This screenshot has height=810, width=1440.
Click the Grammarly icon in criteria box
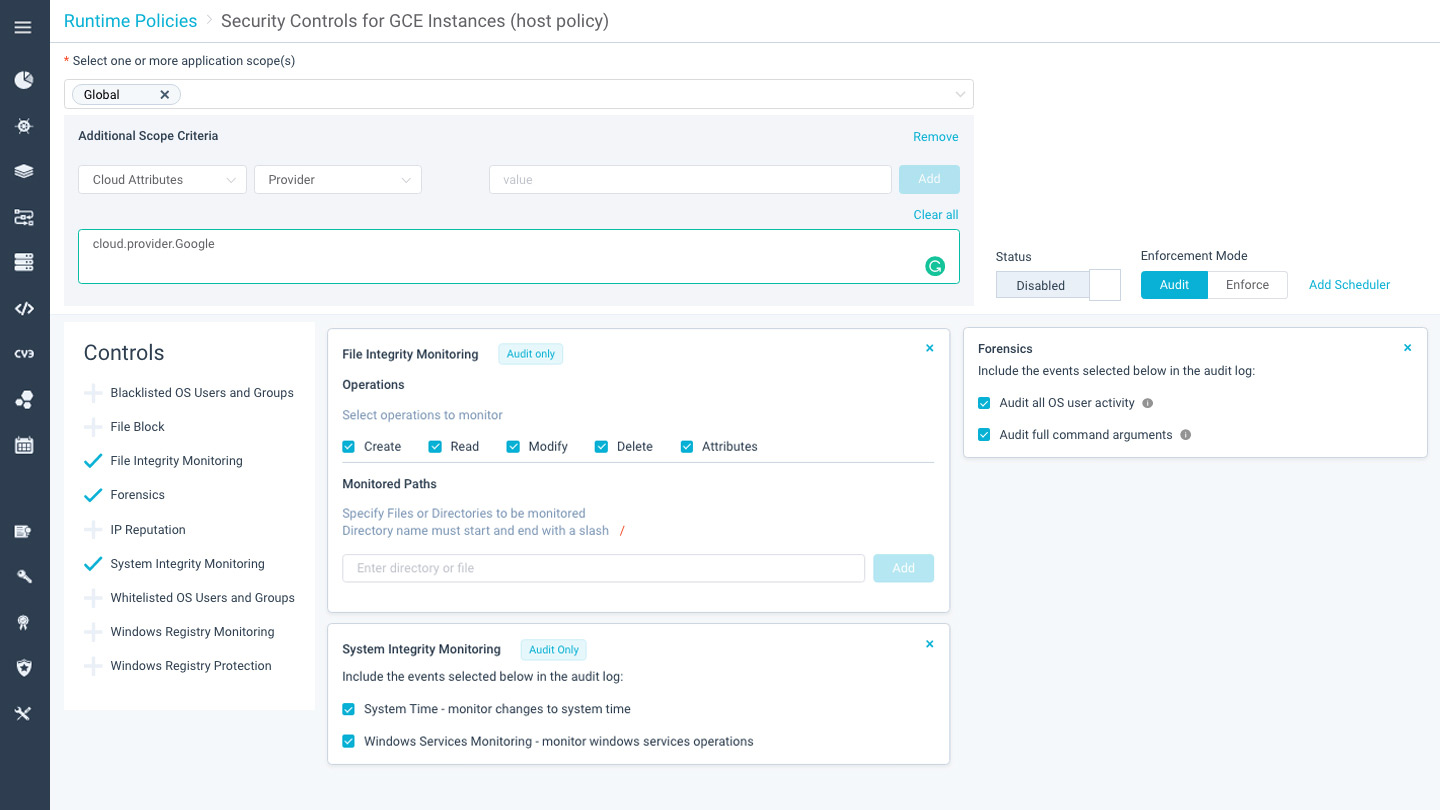[935, 266]
